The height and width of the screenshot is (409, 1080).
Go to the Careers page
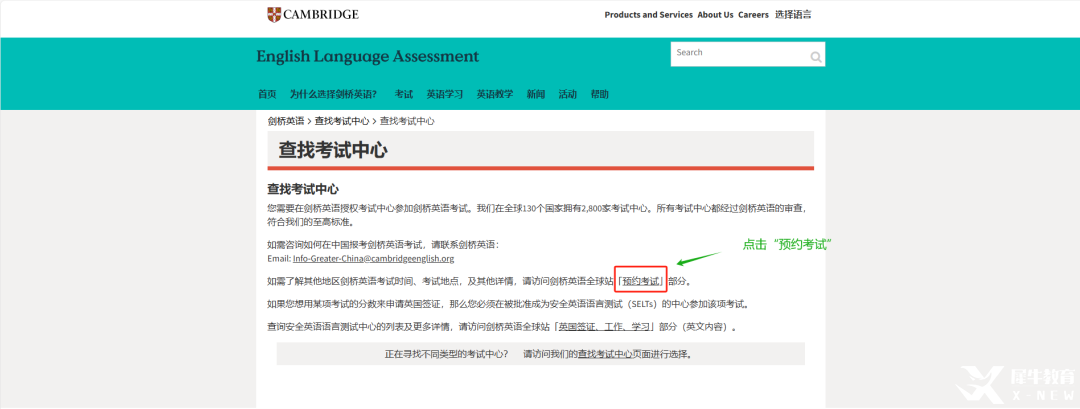[x=753, y=14]
